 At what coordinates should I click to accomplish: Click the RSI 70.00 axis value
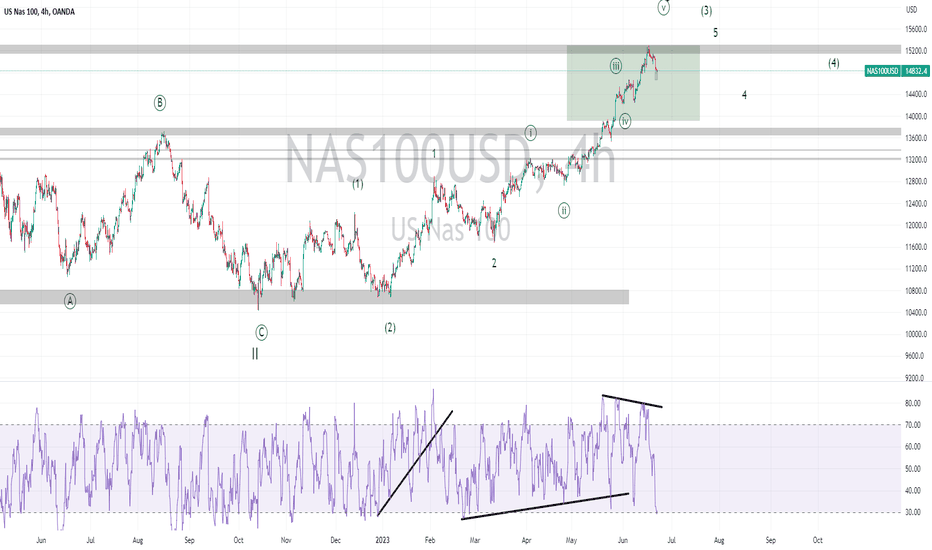(x=912, y=425)
